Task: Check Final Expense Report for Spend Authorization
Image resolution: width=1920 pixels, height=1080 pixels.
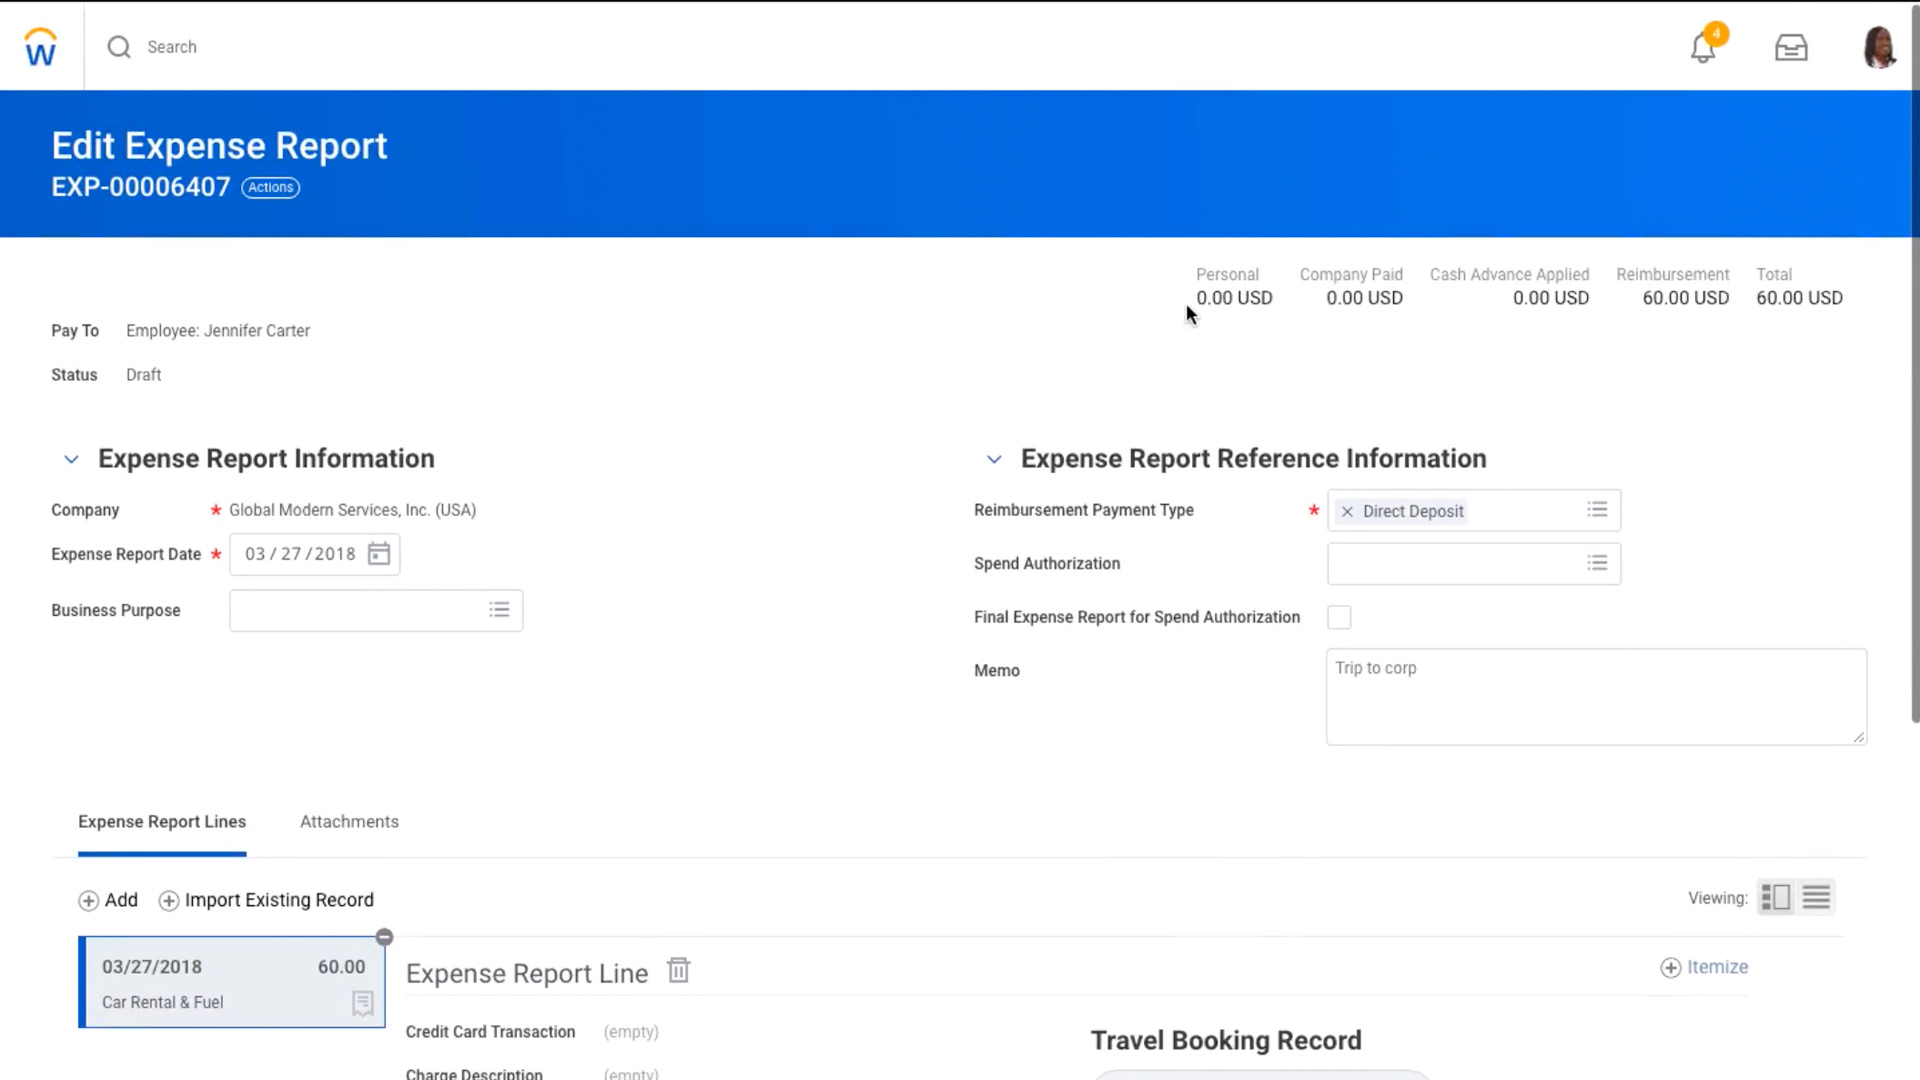Action: coord(1339,617)
